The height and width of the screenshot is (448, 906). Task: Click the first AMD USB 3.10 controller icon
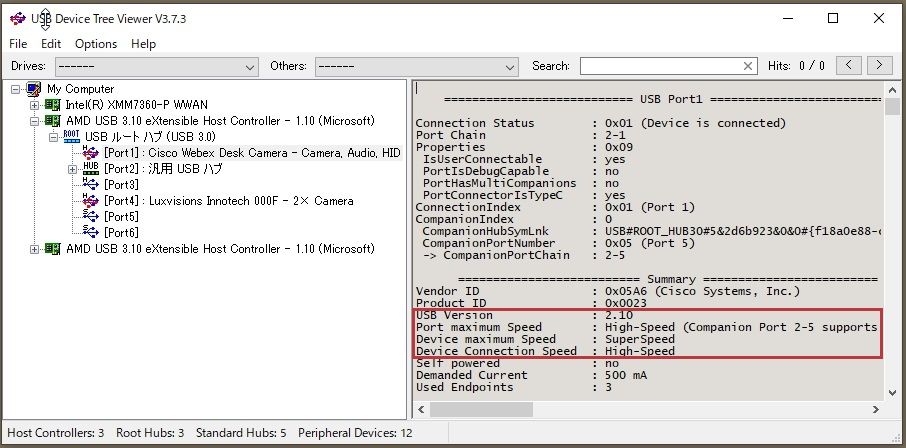coord(53,121)
